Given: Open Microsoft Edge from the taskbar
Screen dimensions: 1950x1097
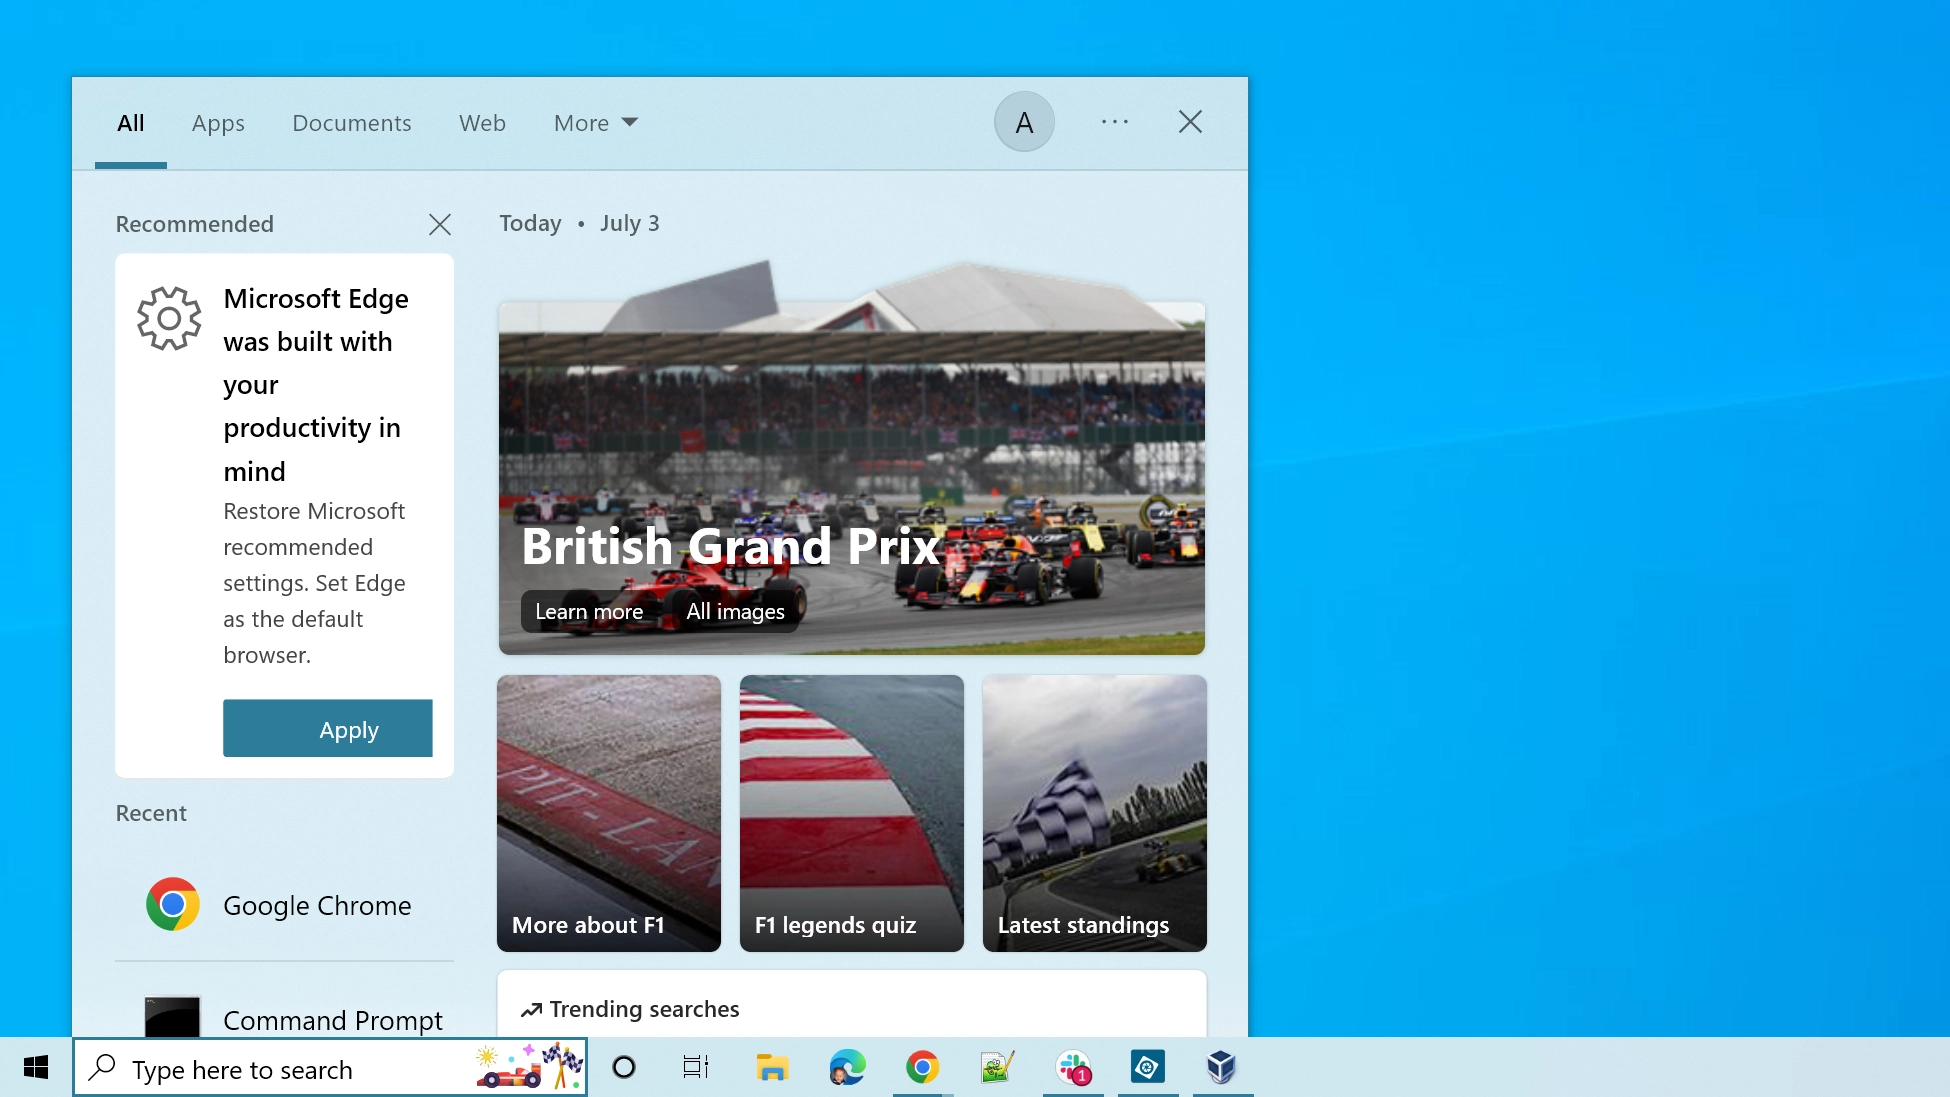Looking at the screenshot, I should [847, 1068].
